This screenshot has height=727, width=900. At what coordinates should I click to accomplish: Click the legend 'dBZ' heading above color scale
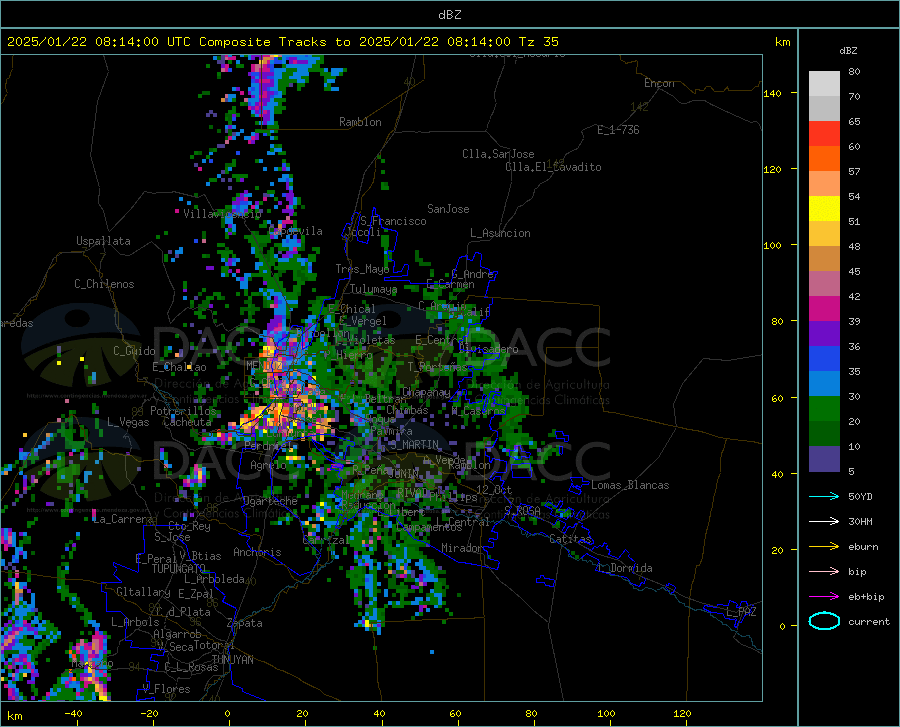(x=848, y=50)
